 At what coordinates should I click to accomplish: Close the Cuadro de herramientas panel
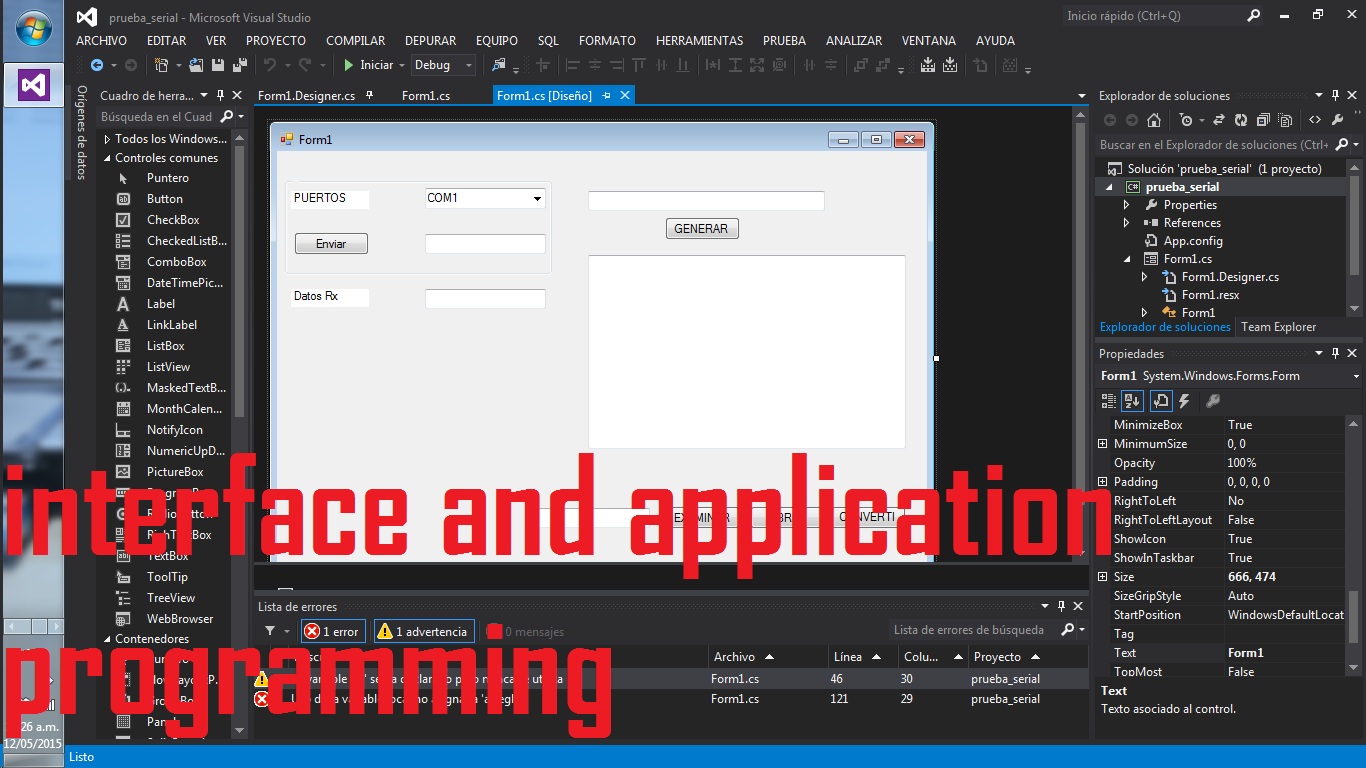point(237,95)
